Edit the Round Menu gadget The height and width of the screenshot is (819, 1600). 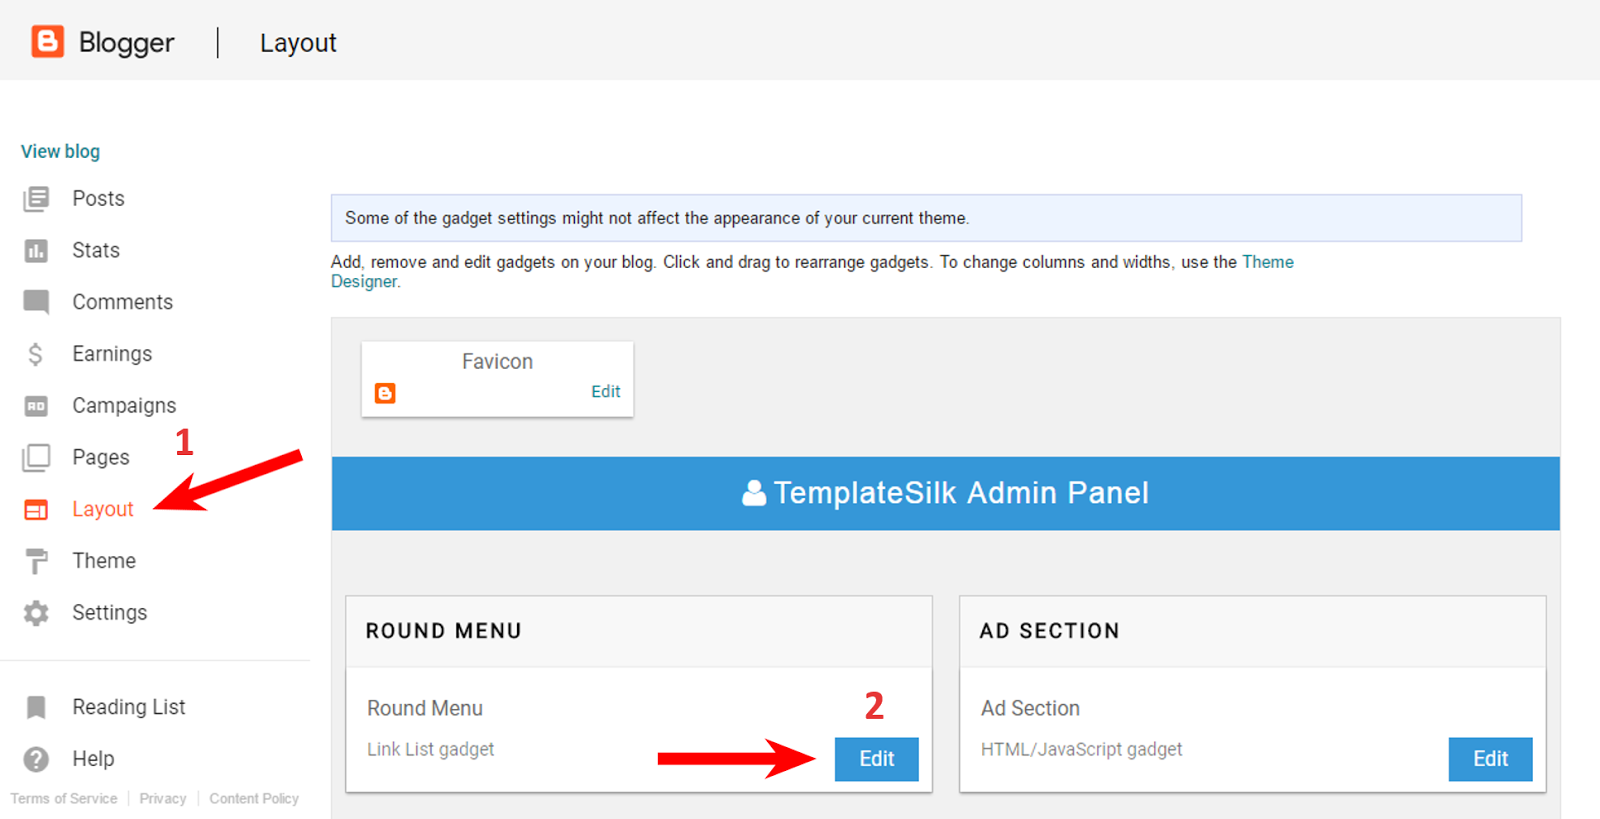coord(876,759)
